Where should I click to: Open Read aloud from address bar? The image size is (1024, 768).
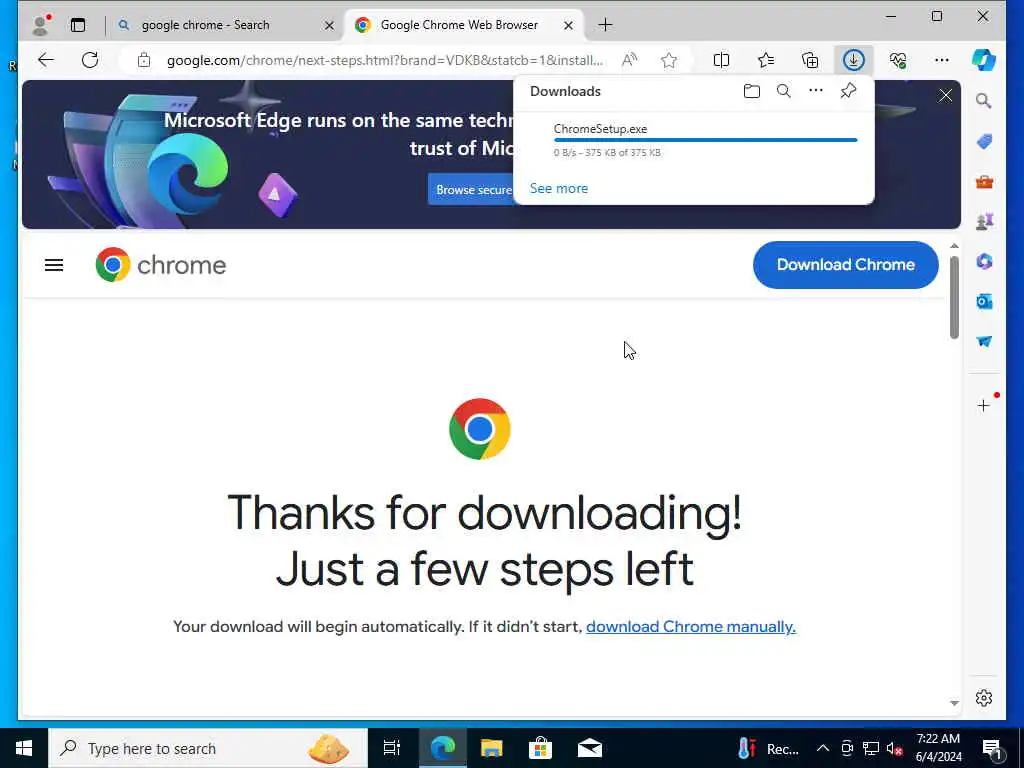(x=629, y=60)
